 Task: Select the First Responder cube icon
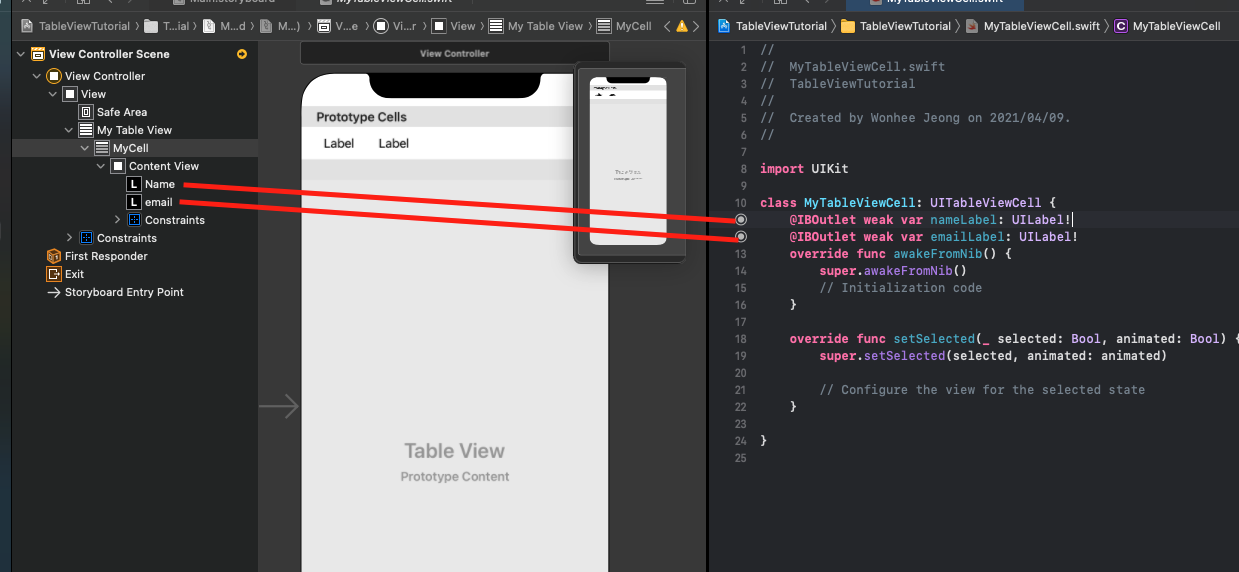(x=54, y=256)
